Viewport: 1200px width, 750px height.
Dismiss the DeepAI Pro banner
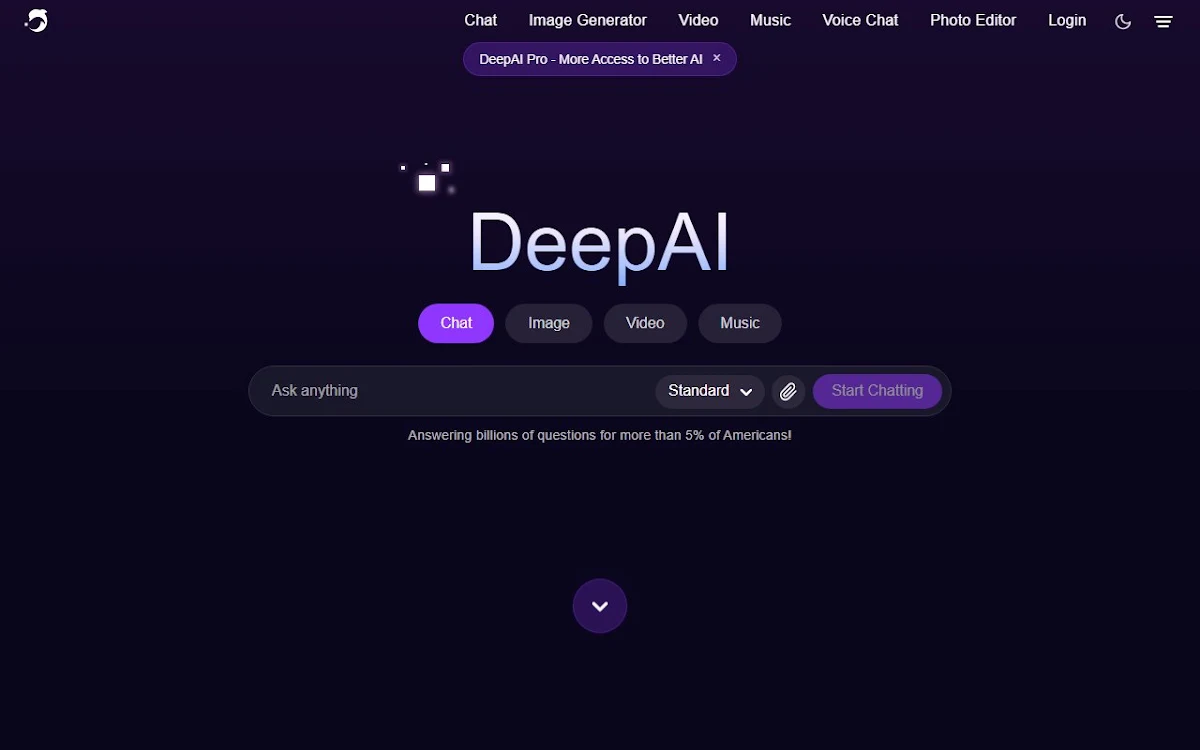pyautogui.click(x=717, y=58)
